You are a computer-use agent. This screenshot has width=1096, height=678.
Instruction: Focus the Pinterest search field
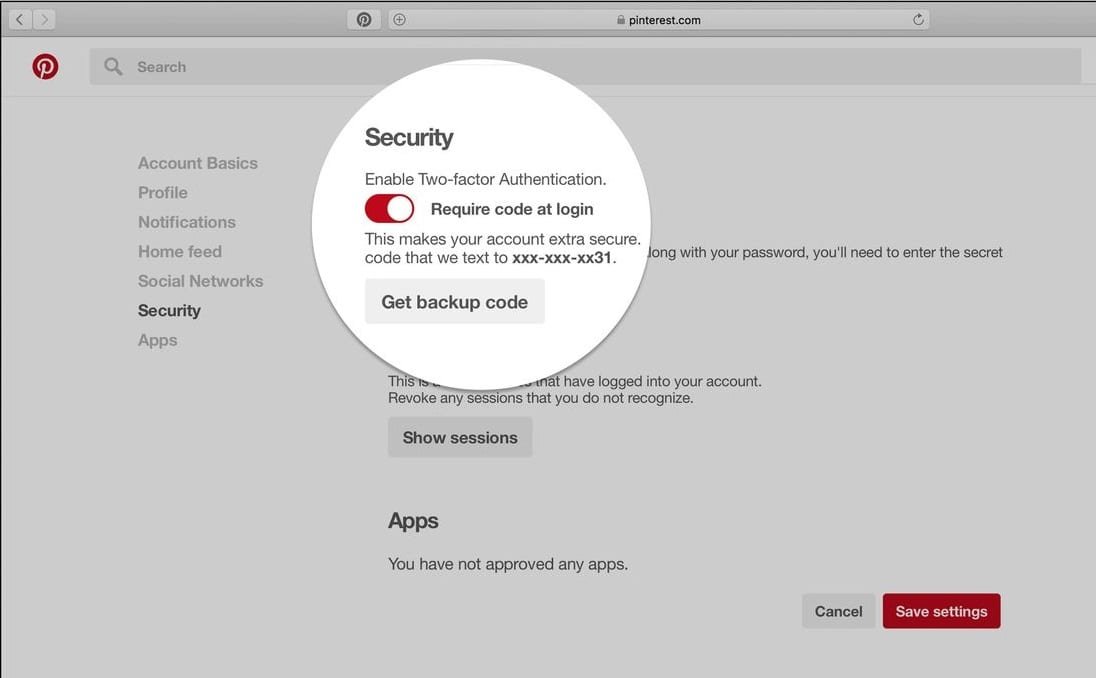(x=600, y=67)
